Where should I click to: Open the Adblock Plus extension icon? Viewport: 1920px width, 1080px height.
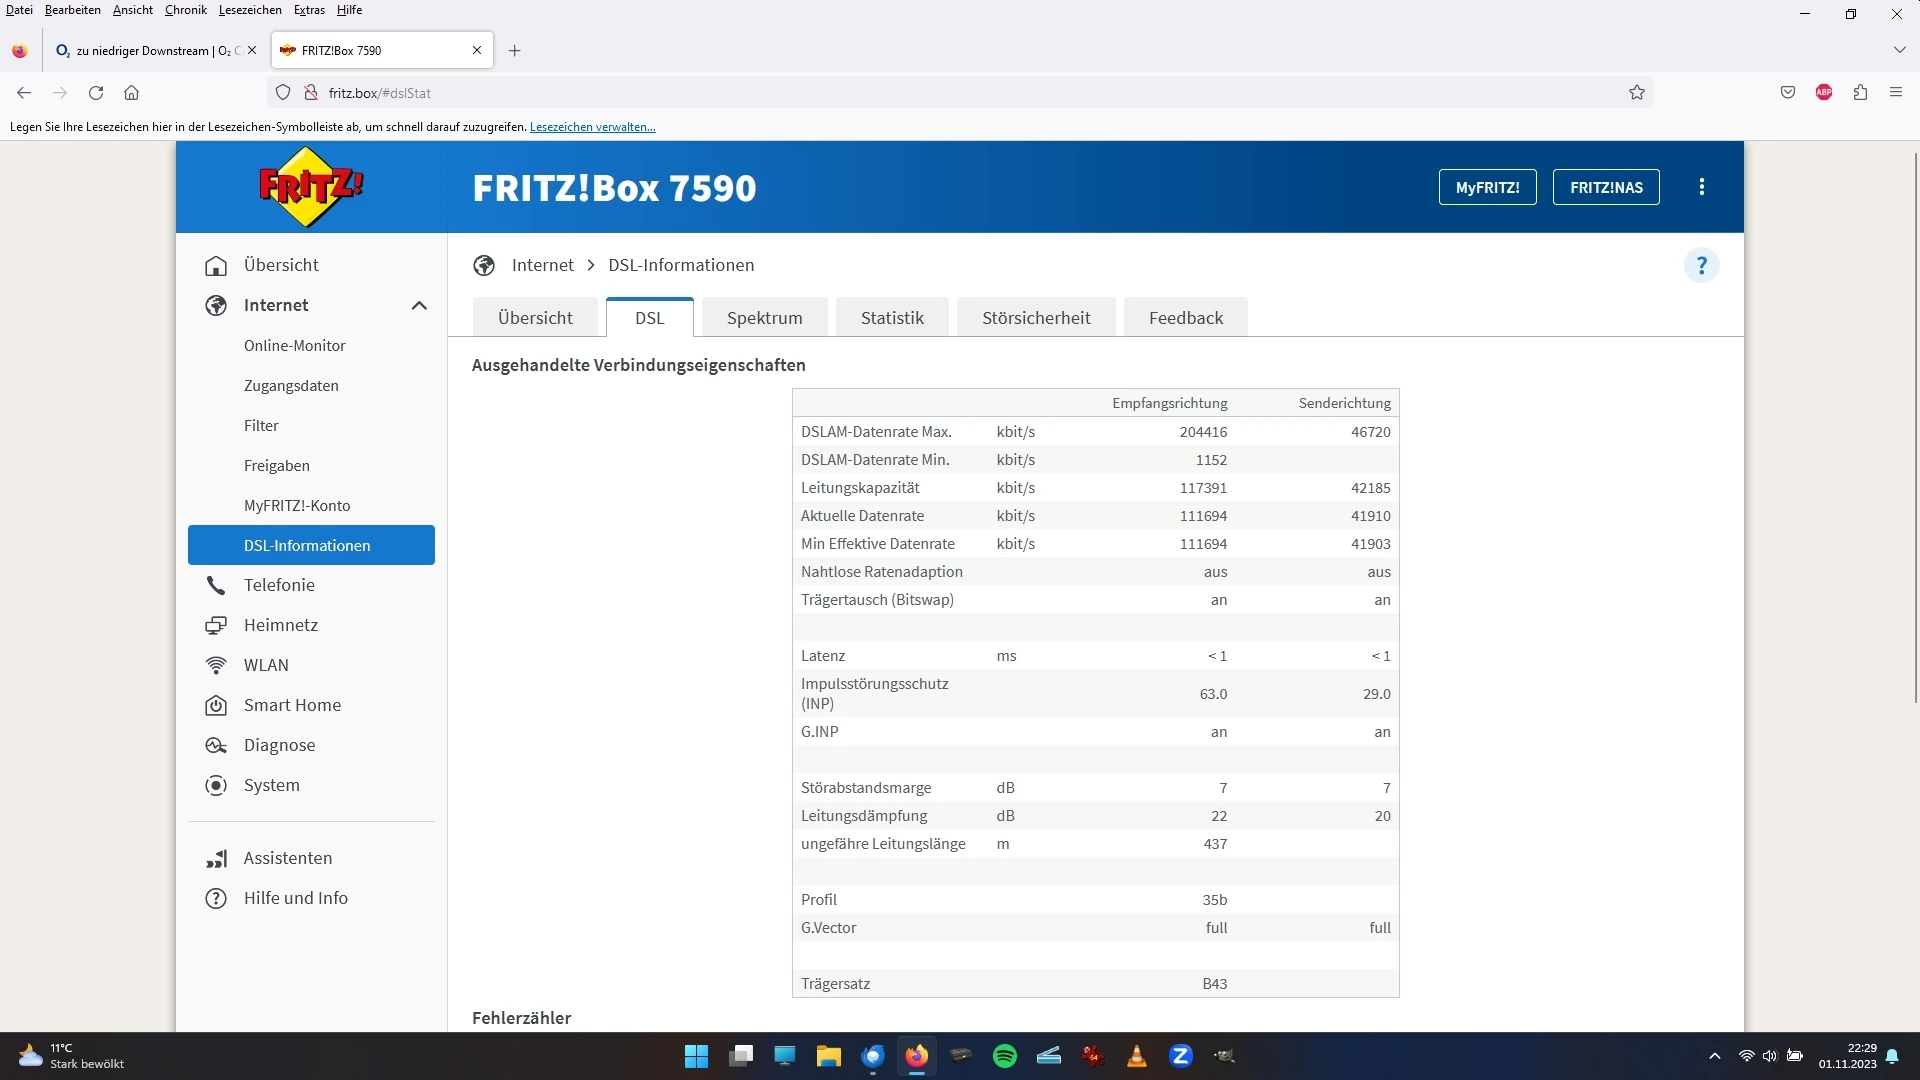pyautogui.click(x=1823, y=93)
